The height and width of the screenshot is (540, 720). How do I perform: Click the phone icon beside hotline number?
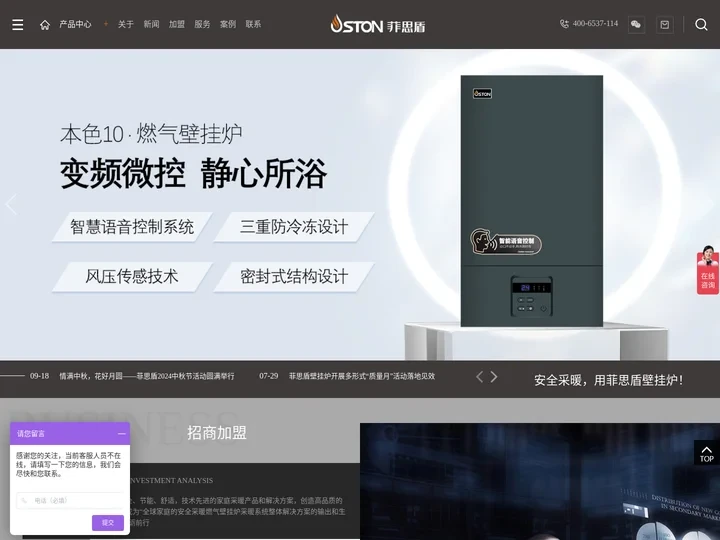564,24
